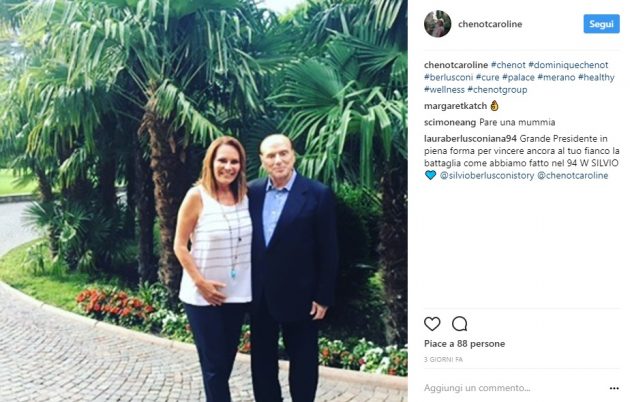Follow with the Segui button
This screenshot has height=402, width=630.
601,24
